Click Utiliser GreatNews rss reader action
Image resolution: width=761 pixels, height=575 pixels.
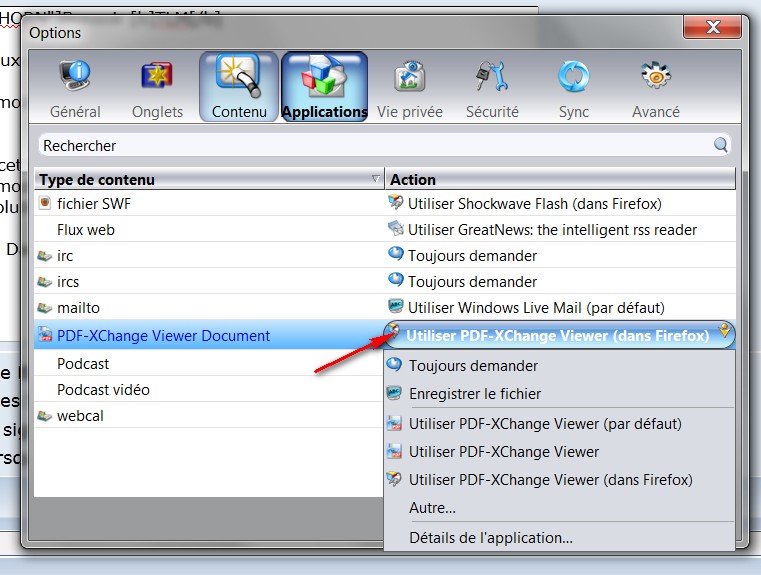552,230
